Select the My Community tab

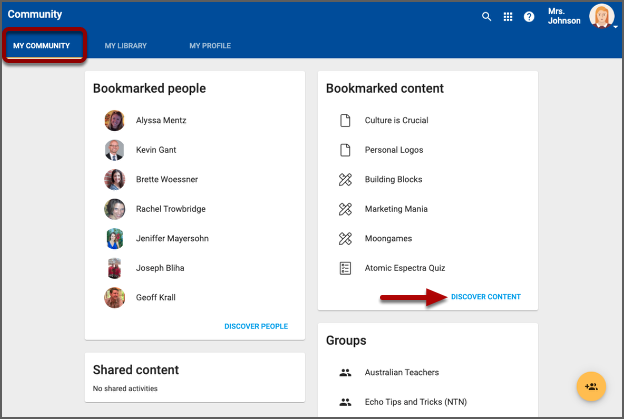tap(42, 46)
